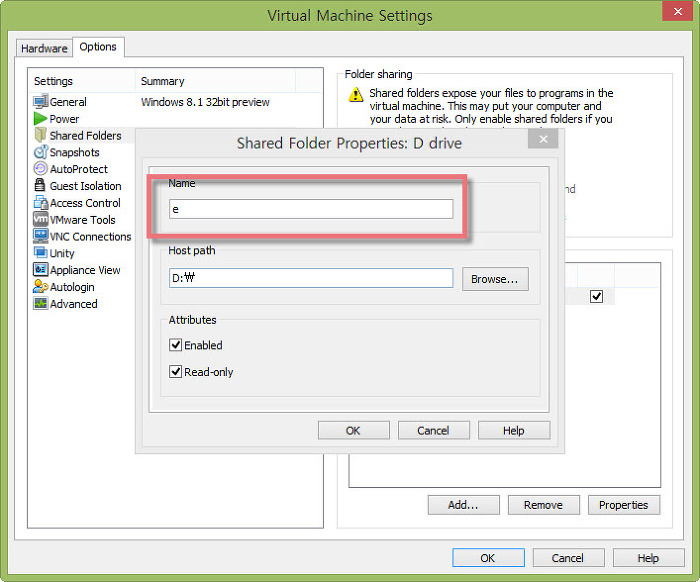Image resolution: width=700 pixels, height=582 pixels.
Task: Select the Power settings icon
Action: pyautogui.click(x=41, y=119)
